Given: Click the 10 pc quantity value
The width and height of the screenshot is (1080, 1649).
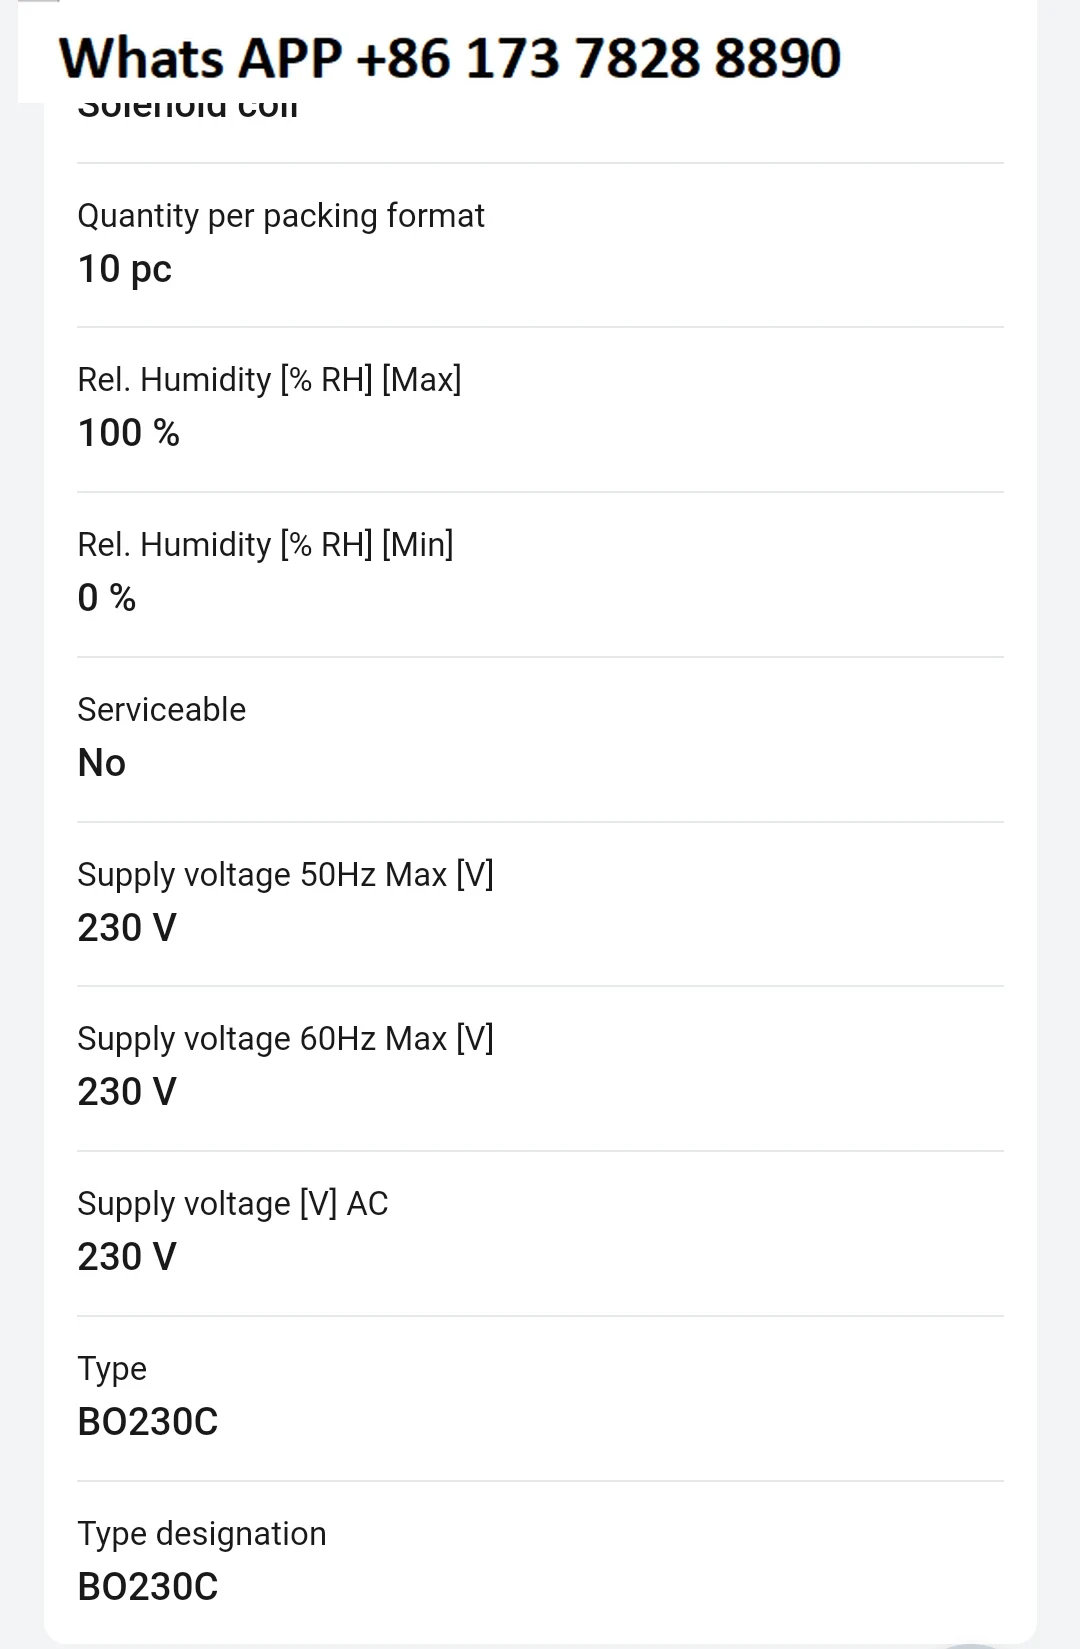Looking at the screenshot, I should [x=125, y=269].
